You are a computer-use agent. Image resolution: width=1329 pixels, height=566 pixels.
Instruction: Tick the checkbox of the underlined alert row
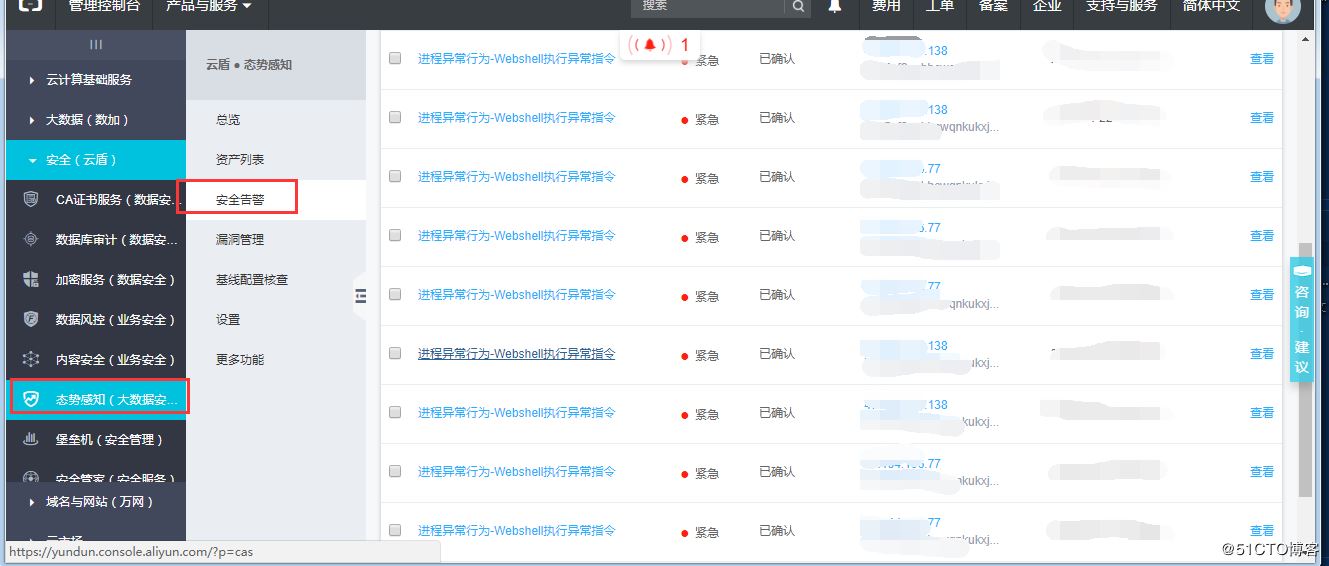395,353
